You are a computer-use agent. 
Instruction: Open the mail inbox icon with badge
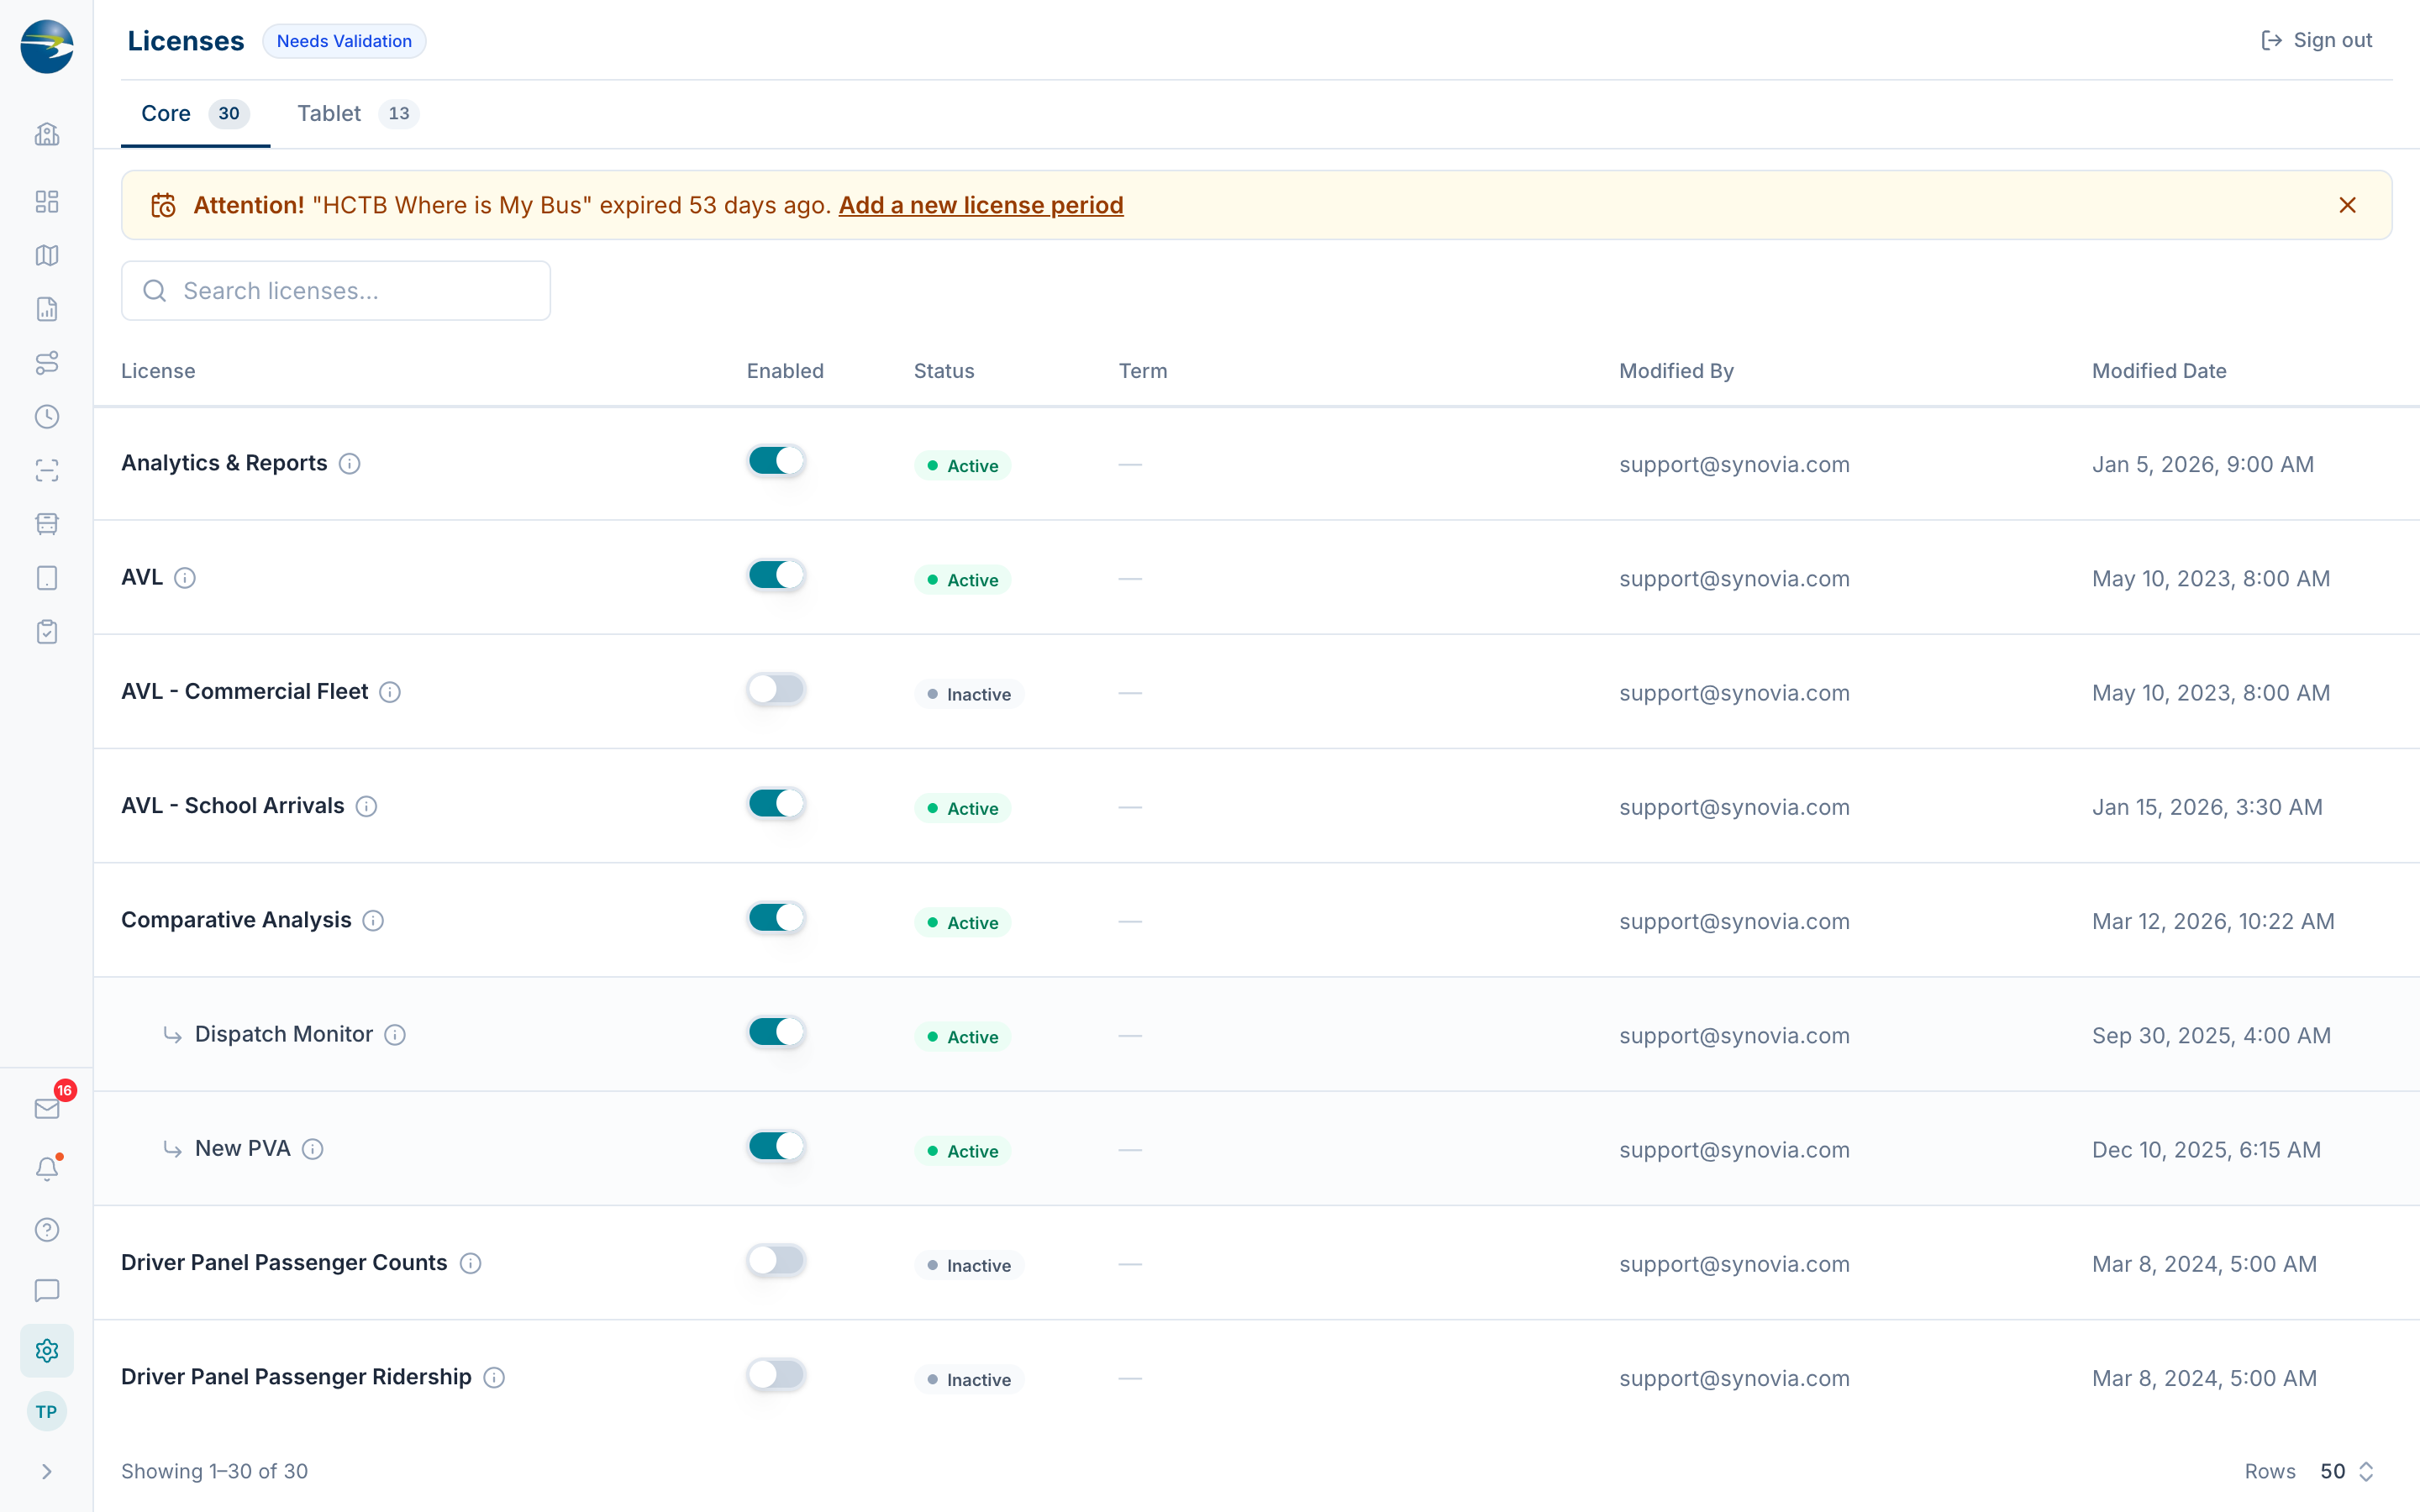pos(47,1108)
